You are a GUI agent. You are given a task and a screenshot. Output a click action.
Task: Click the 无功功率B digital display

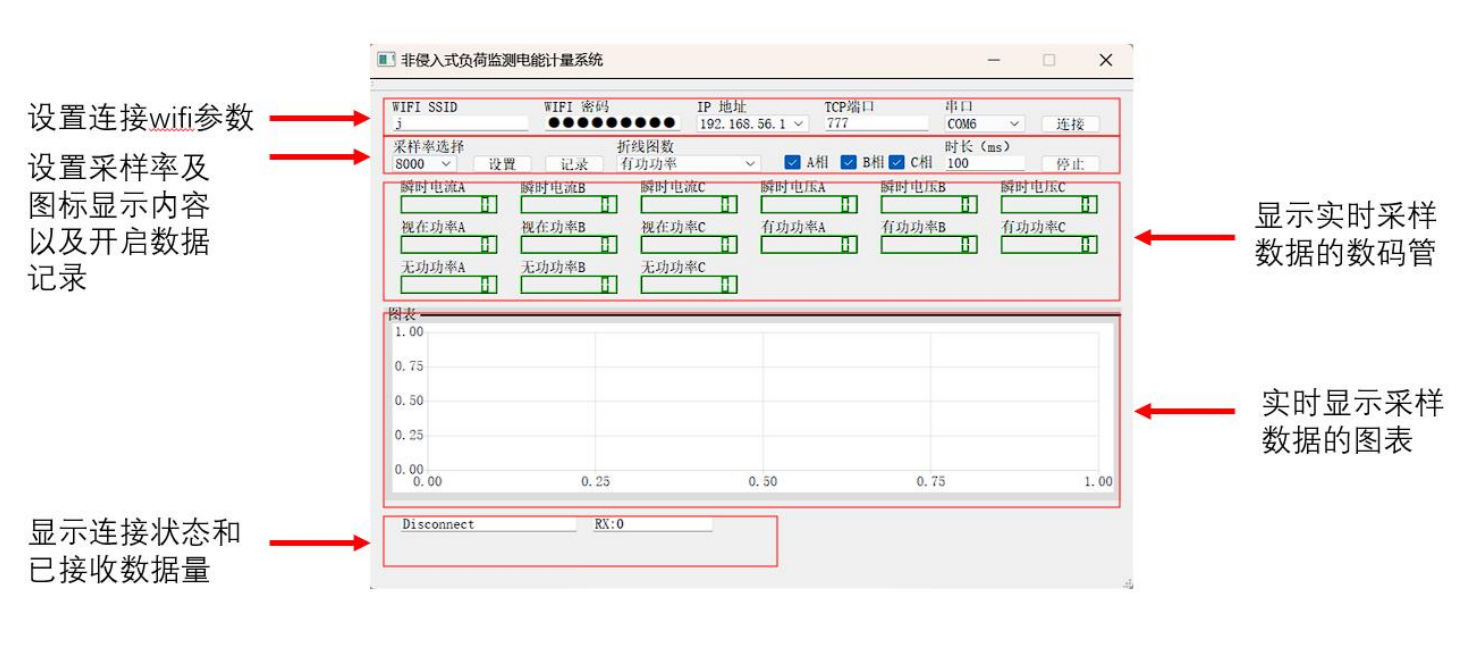pos(569,284)
